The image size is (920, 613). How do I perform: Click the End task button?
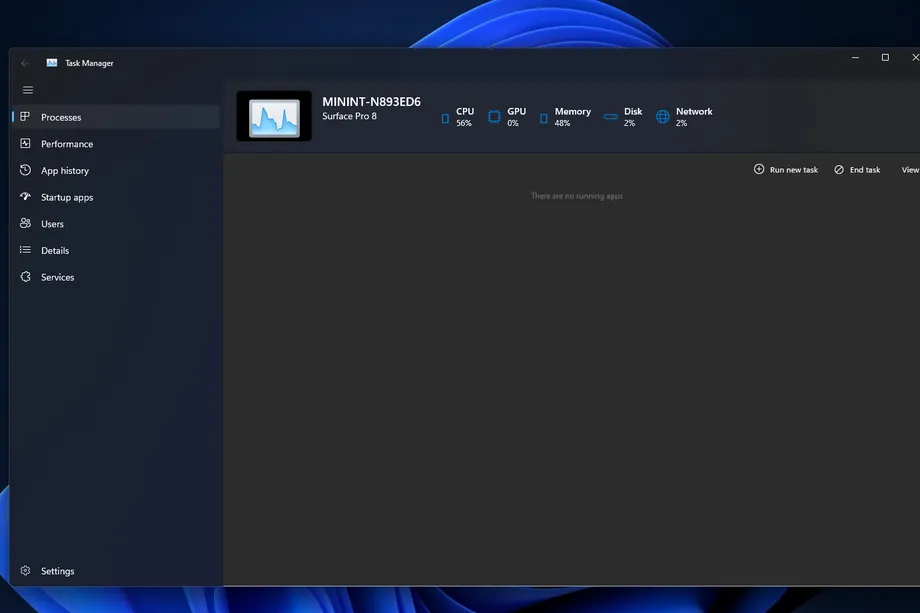[857, 169]
